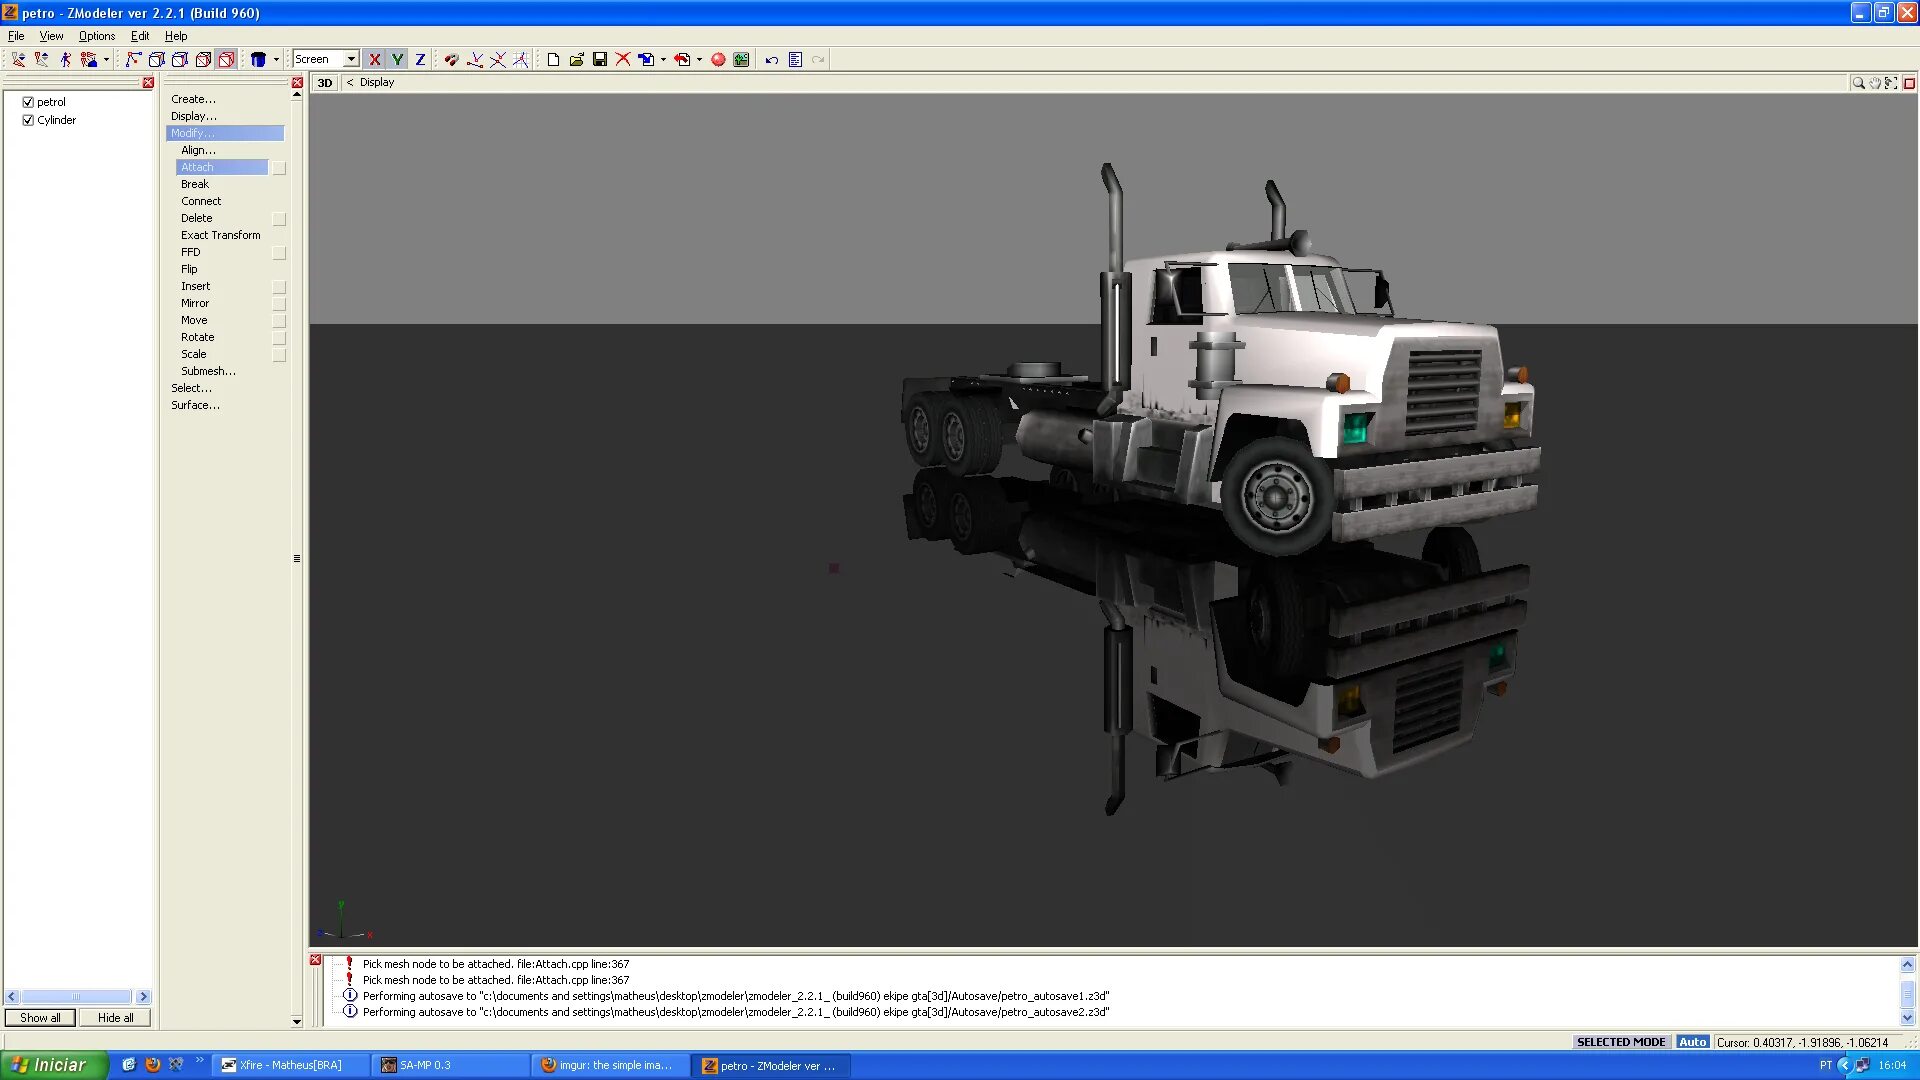Open the Export dropdown arrow
Image resolution: width=1920 pixels, height=1080 pixels.
coord(699,60)
